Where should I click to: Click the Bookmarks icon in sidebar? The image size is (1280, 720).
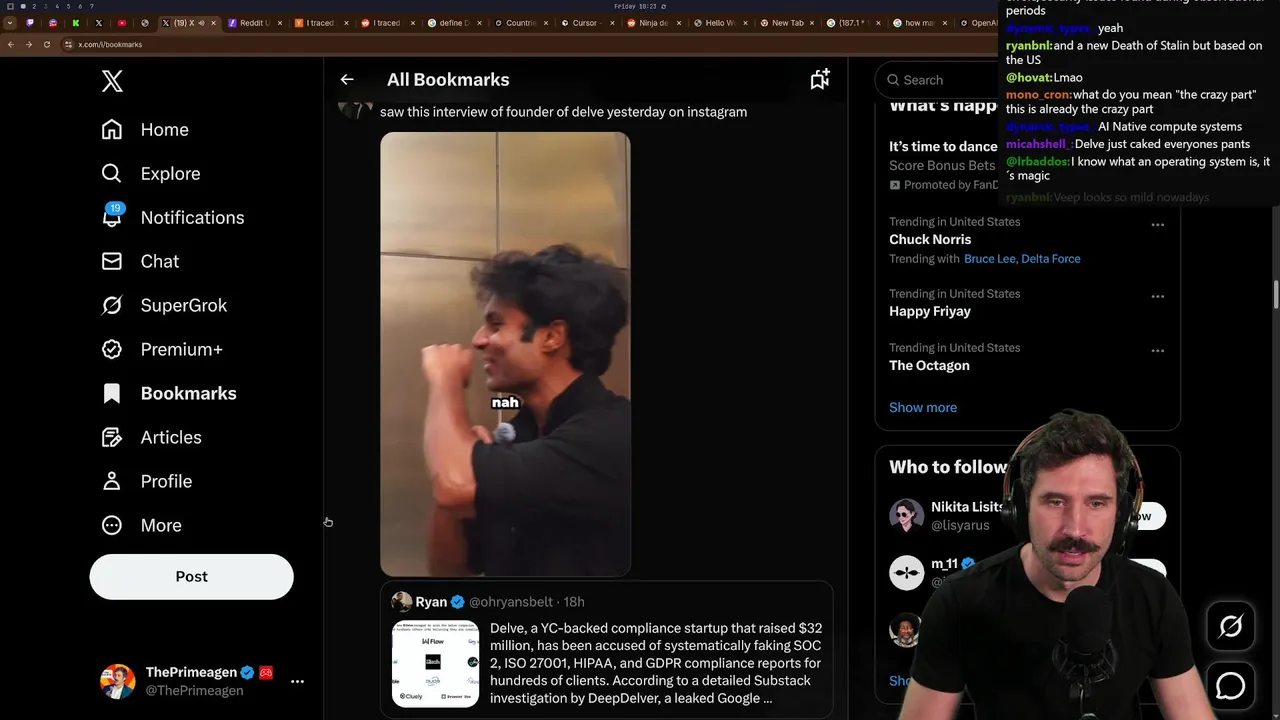pyautogui.click(x=112, y=393)
